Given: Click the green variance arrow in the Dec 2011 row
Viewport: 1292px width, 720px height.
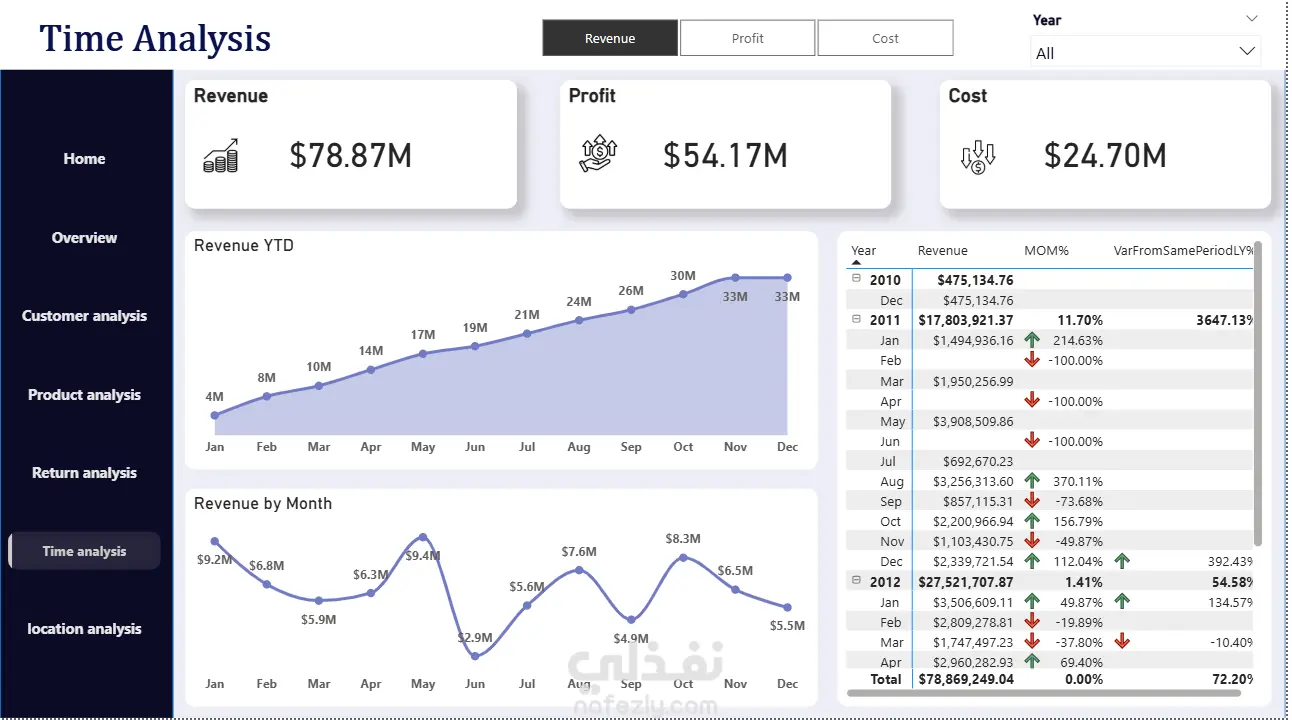Looking at the screenshot, I should point(1122,562).
